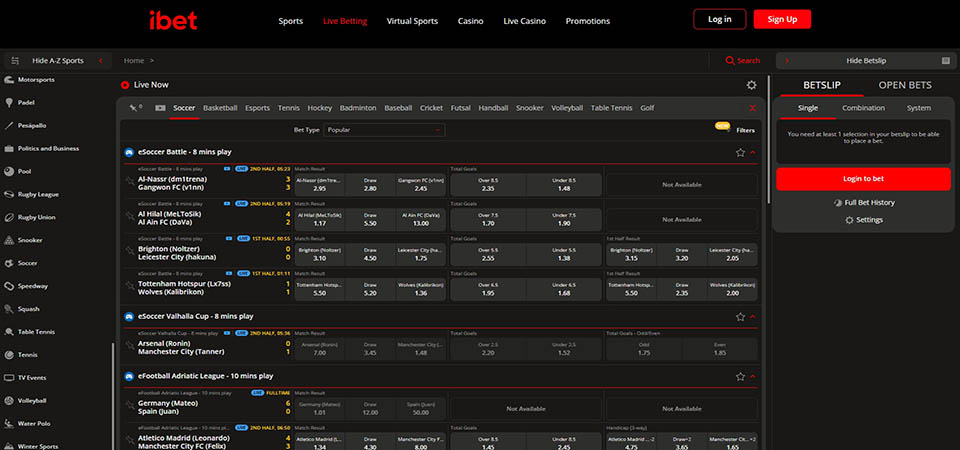Viewport: 960px width, 450px height.
Task: Select Over 7.5 goals at 1.70
Action: [x=488, y=219]
